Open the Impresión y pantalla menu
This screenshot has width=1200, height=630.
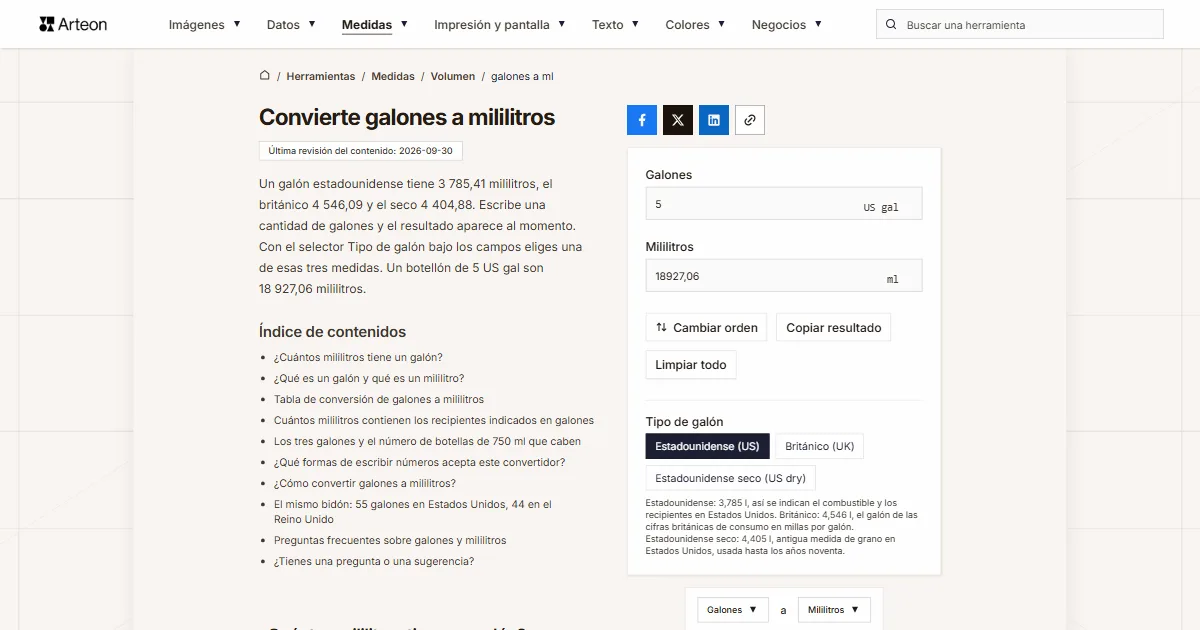tap(500, 25)
